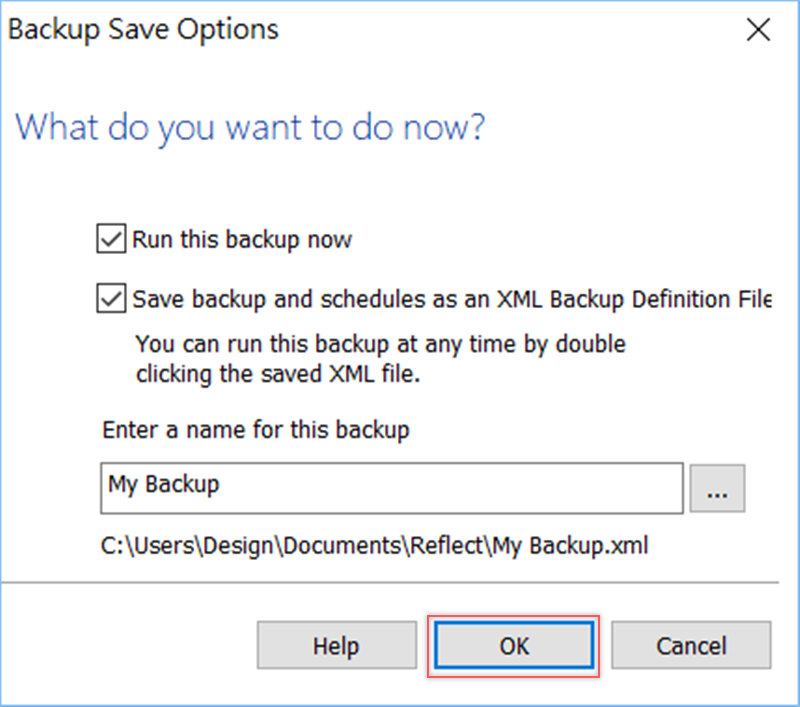800x707 pixels.
Task: Toggle the Run this backup now checkbox
Action: (109, 240)
